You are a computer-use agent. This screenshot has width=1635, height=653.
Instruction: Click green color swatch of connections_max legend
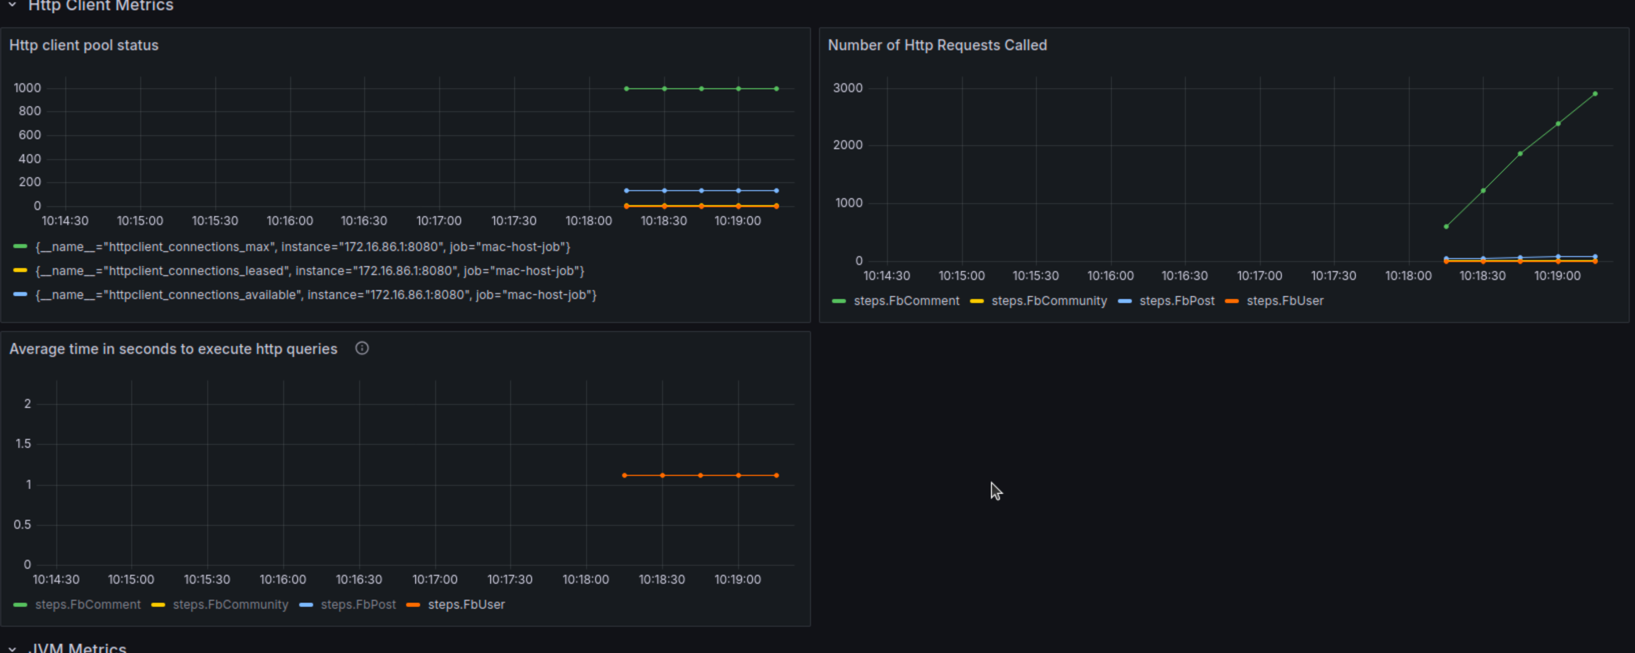point(20,246)
